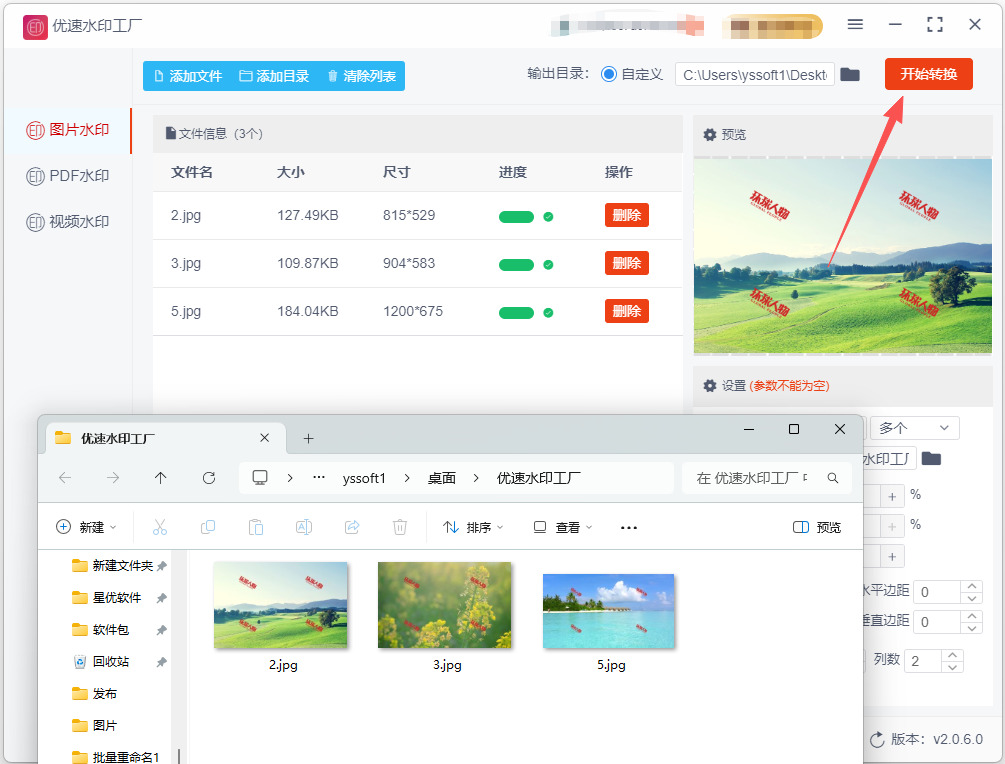Click the up-directory arrow in explorer
This screenshot has height=764, width=1005.
160,478
